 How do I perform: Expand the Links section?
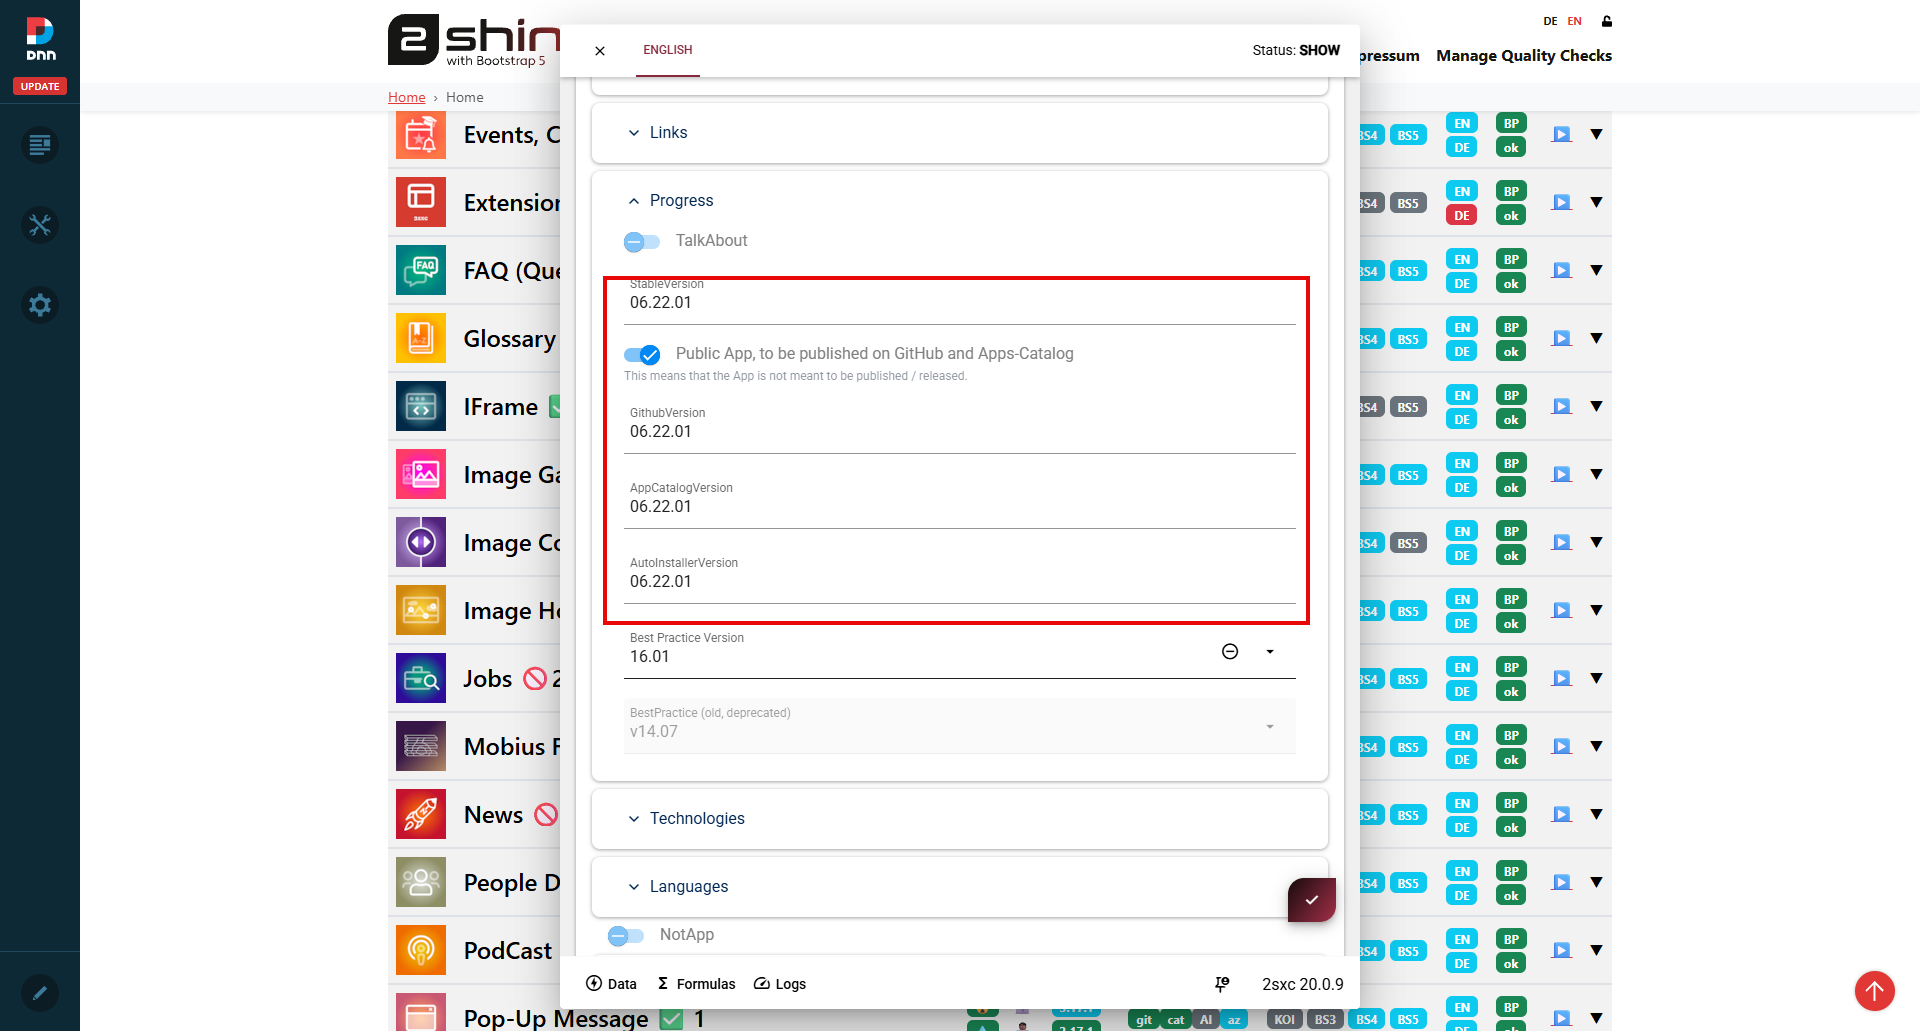pyautogui.click(x=668, y=133)
